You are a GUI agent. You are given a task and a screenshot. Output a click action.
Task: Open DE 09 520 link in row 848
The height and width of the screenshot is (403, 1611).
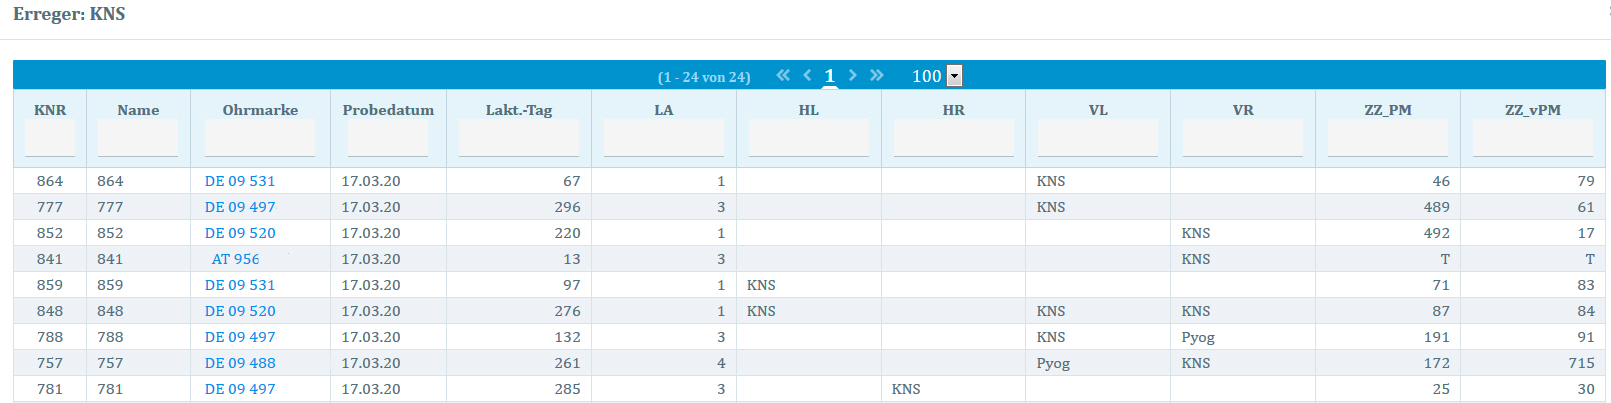(x=240, y=311)
